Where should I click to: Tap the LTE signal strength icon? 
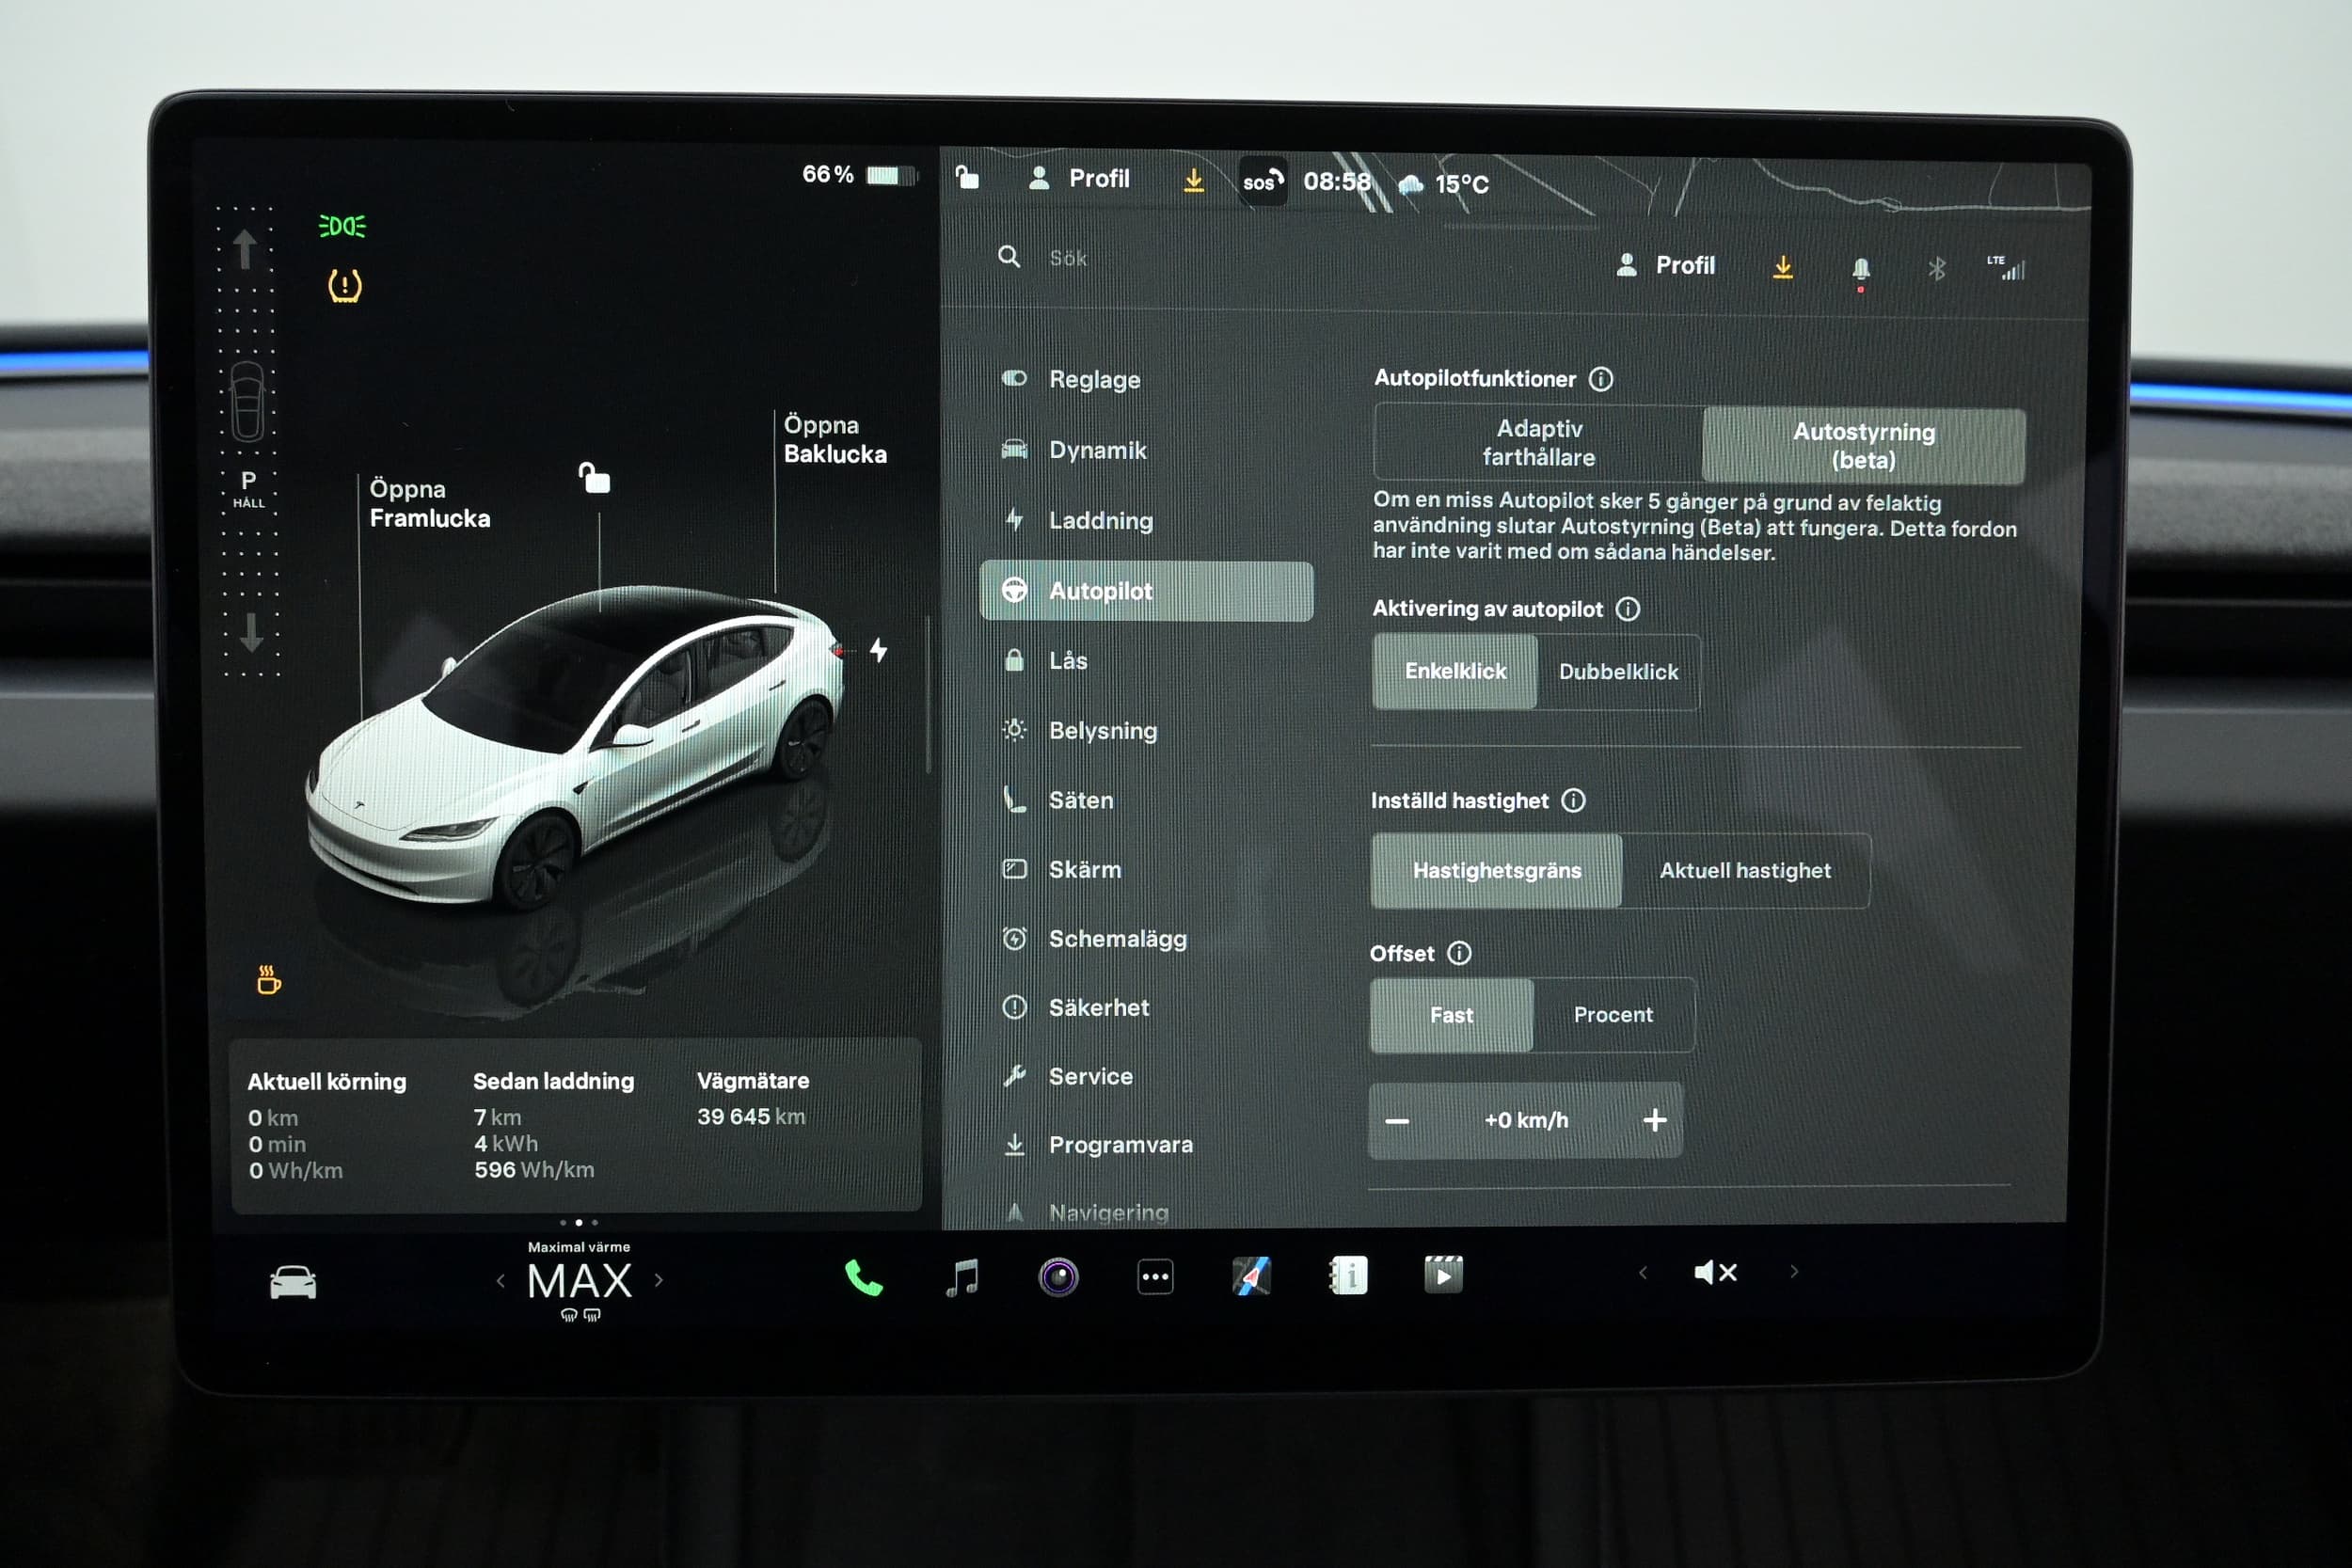[2006, 267]
